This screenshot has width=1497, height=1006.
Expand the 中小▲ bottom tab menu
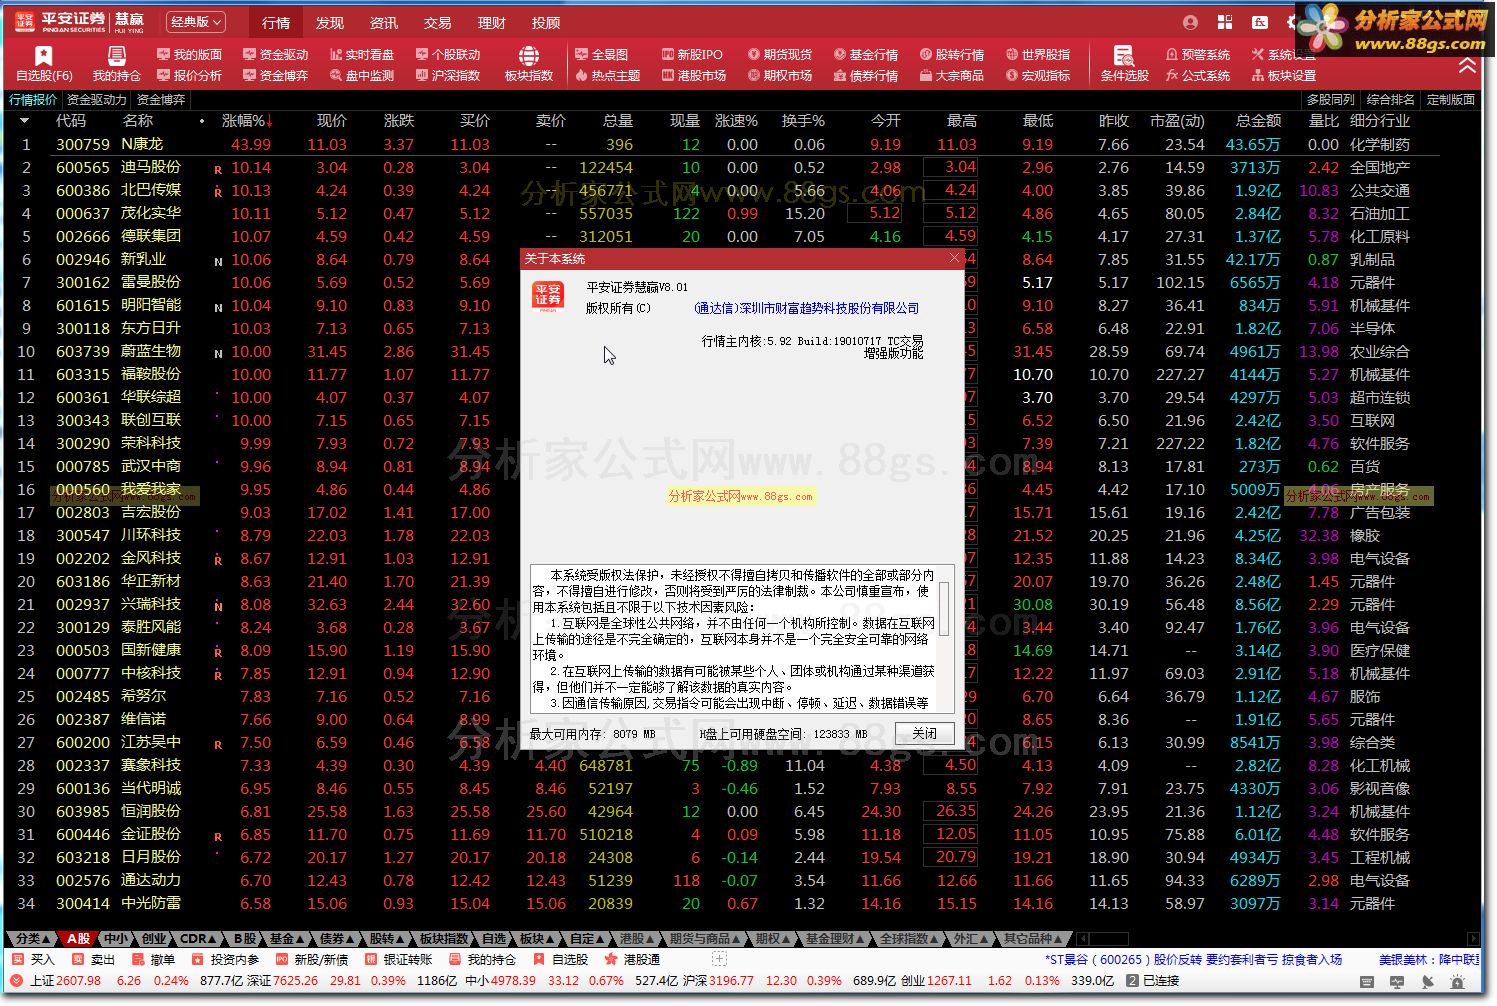117,939
